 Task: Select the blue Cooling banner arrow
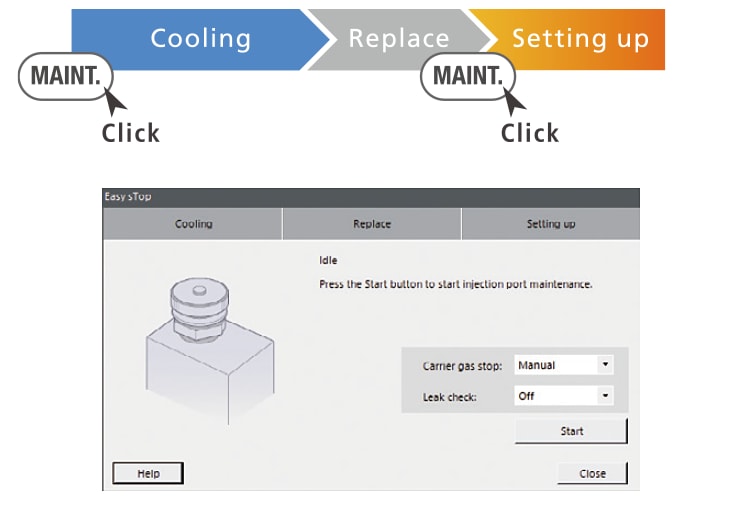pos(199,40)
